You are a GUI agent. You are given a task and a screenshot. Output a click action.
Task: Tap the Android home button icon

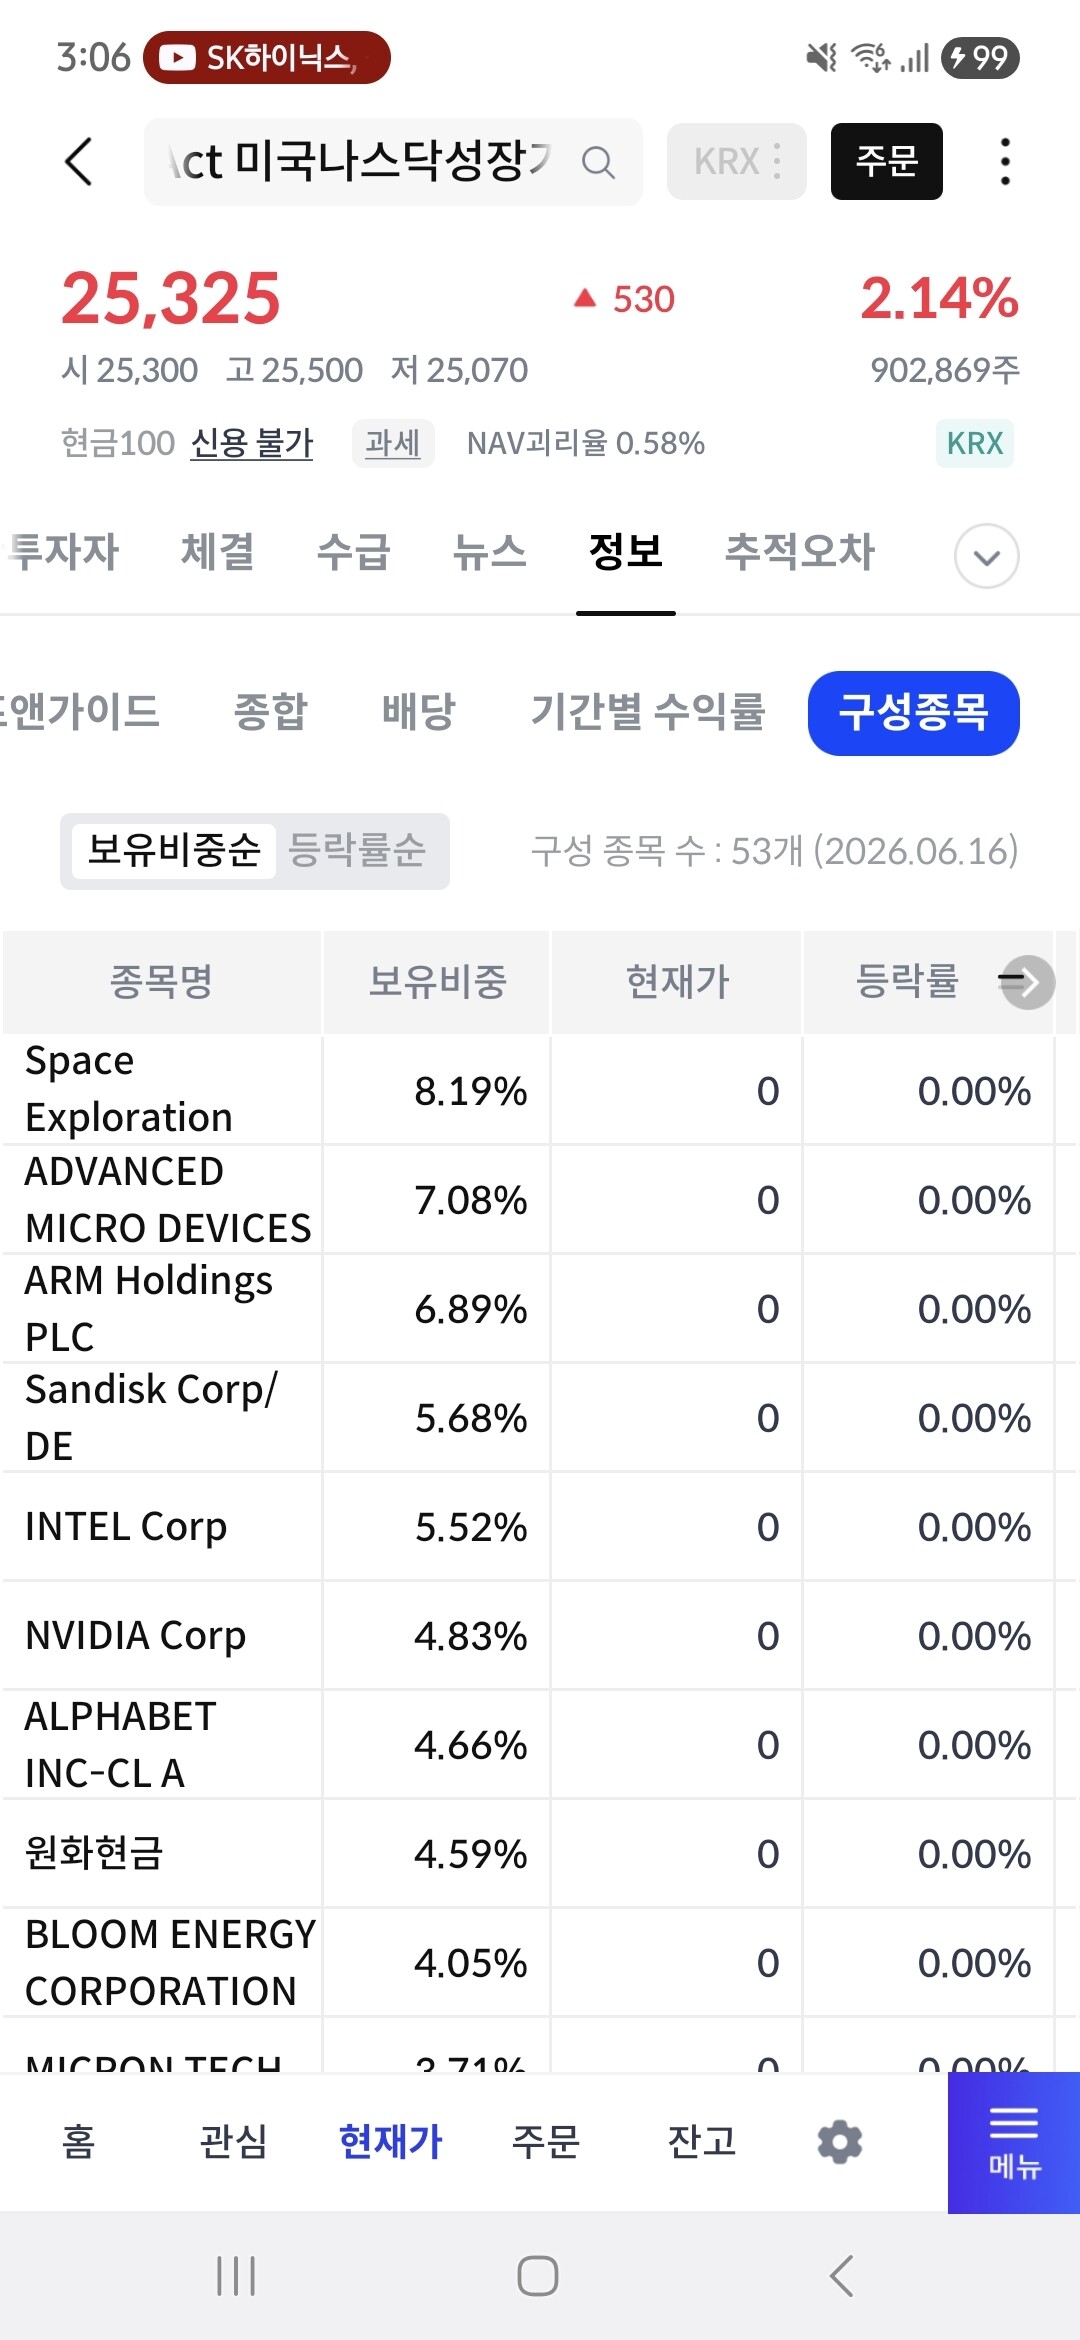[x=538, y=2276]
